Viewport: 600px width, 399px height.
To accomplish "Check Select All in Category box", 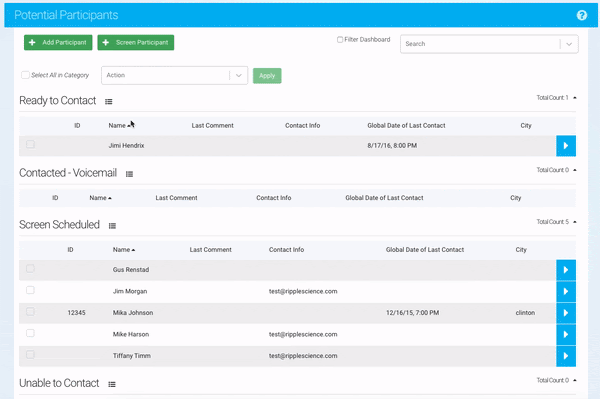I will click(x=25, y=75).
